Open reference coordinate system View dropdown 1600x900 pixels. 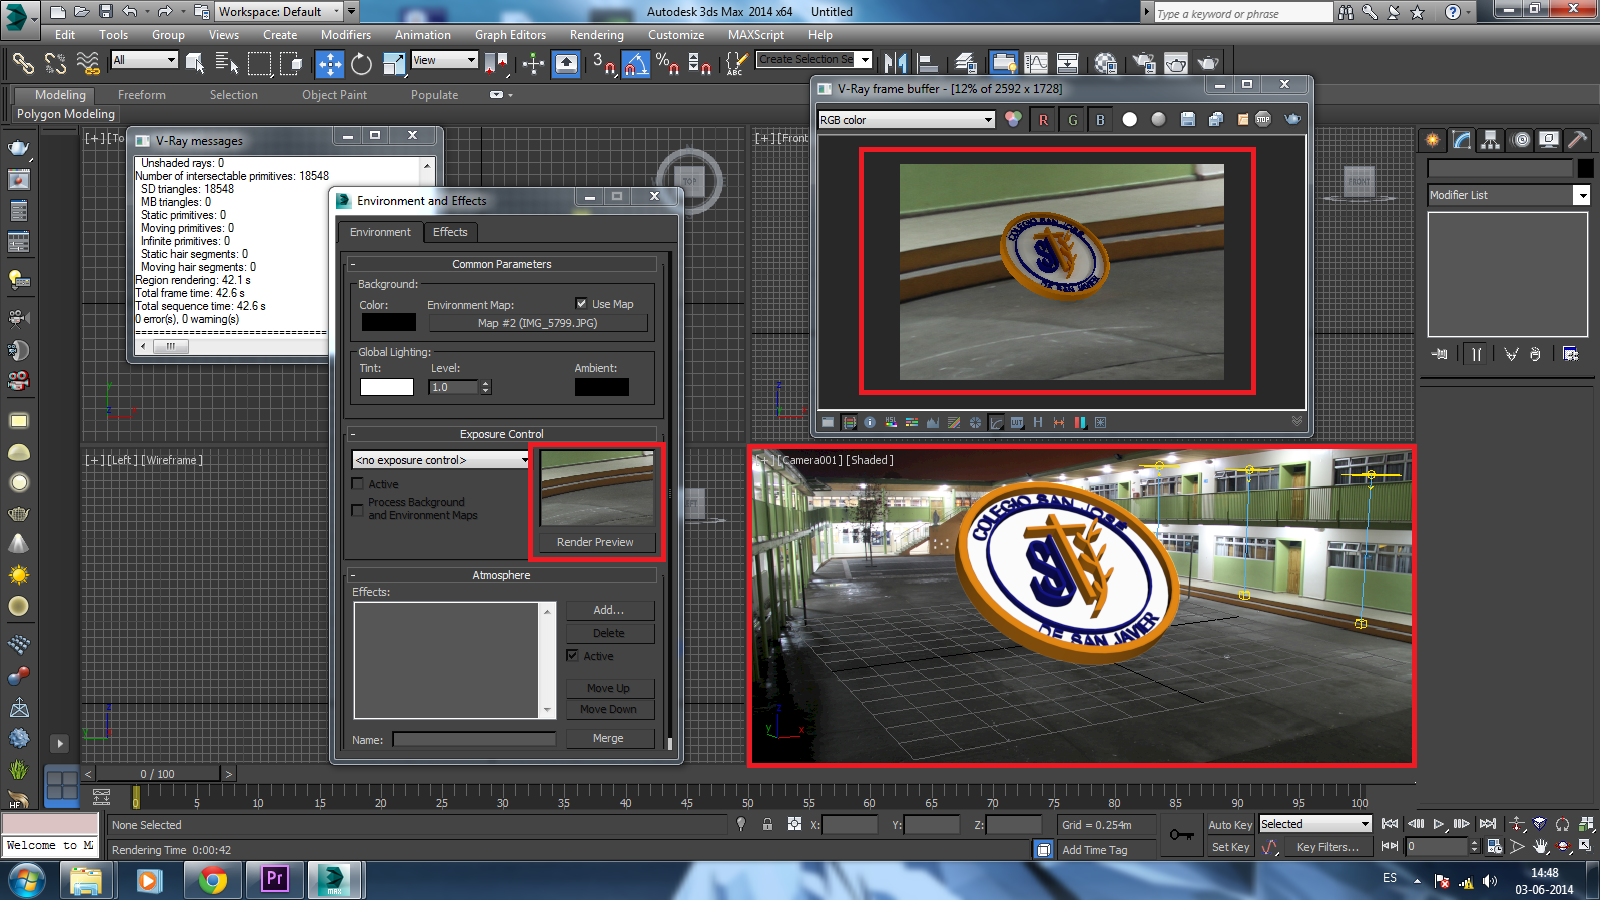pyautogui.click(x=444, y=60)
